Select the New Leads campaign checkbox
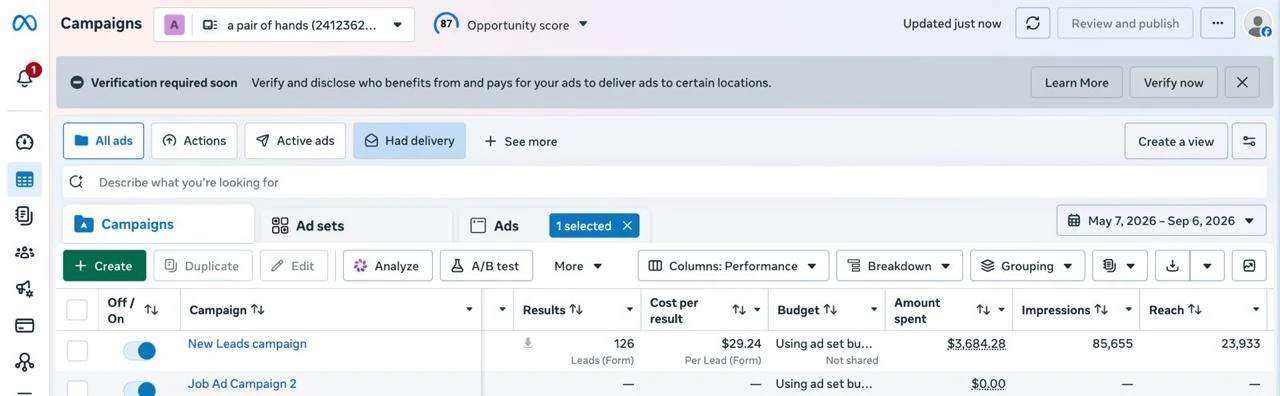Screen dimensions: 1280x396 click(x=77, y=351)
